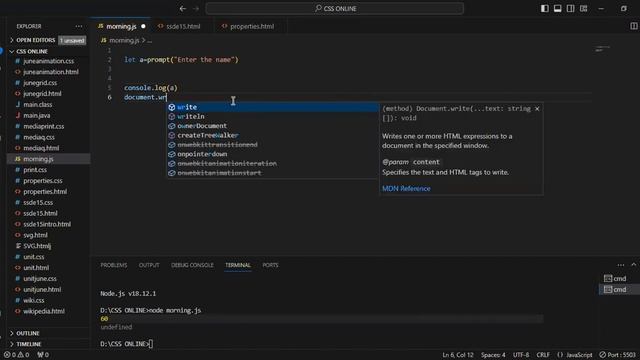This screenshot has width=640, height=360.
Task: Choose the writeln autocomplete suggestion
Action: (273, 116)
